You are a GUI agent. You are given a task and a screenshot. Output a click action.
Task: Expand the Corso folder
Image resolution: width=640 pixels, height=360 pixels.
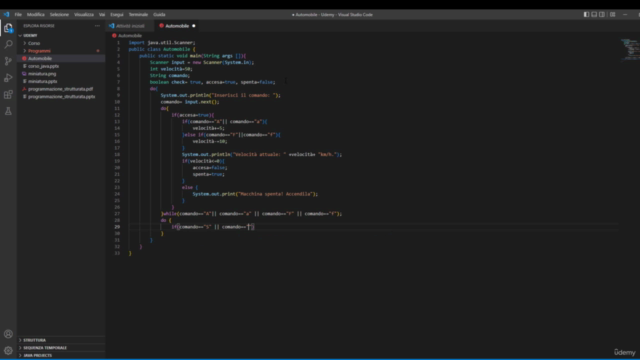[x=61, y=43]
